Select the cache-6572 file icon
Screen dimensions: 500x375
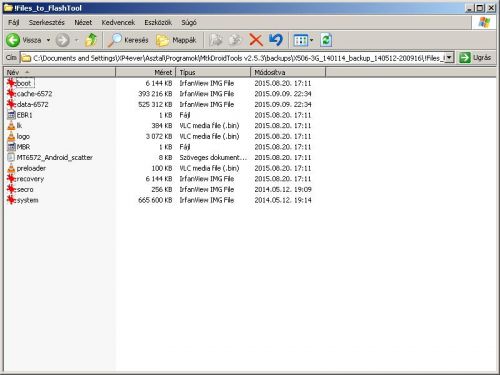coord(11,94)
